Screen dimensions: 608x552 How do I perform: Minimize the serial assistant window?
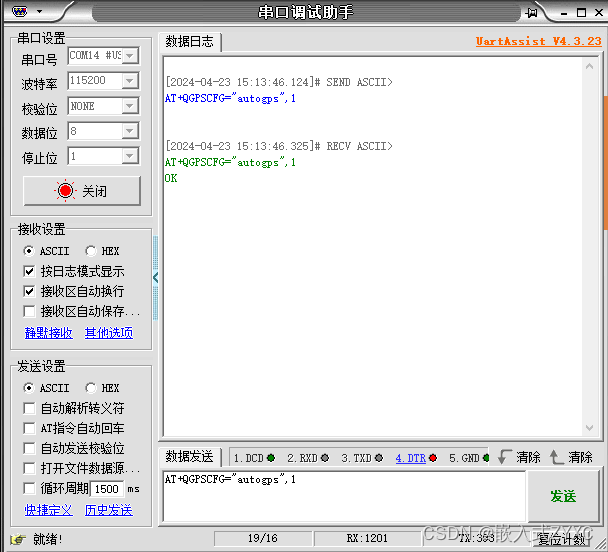click(564, 14)
